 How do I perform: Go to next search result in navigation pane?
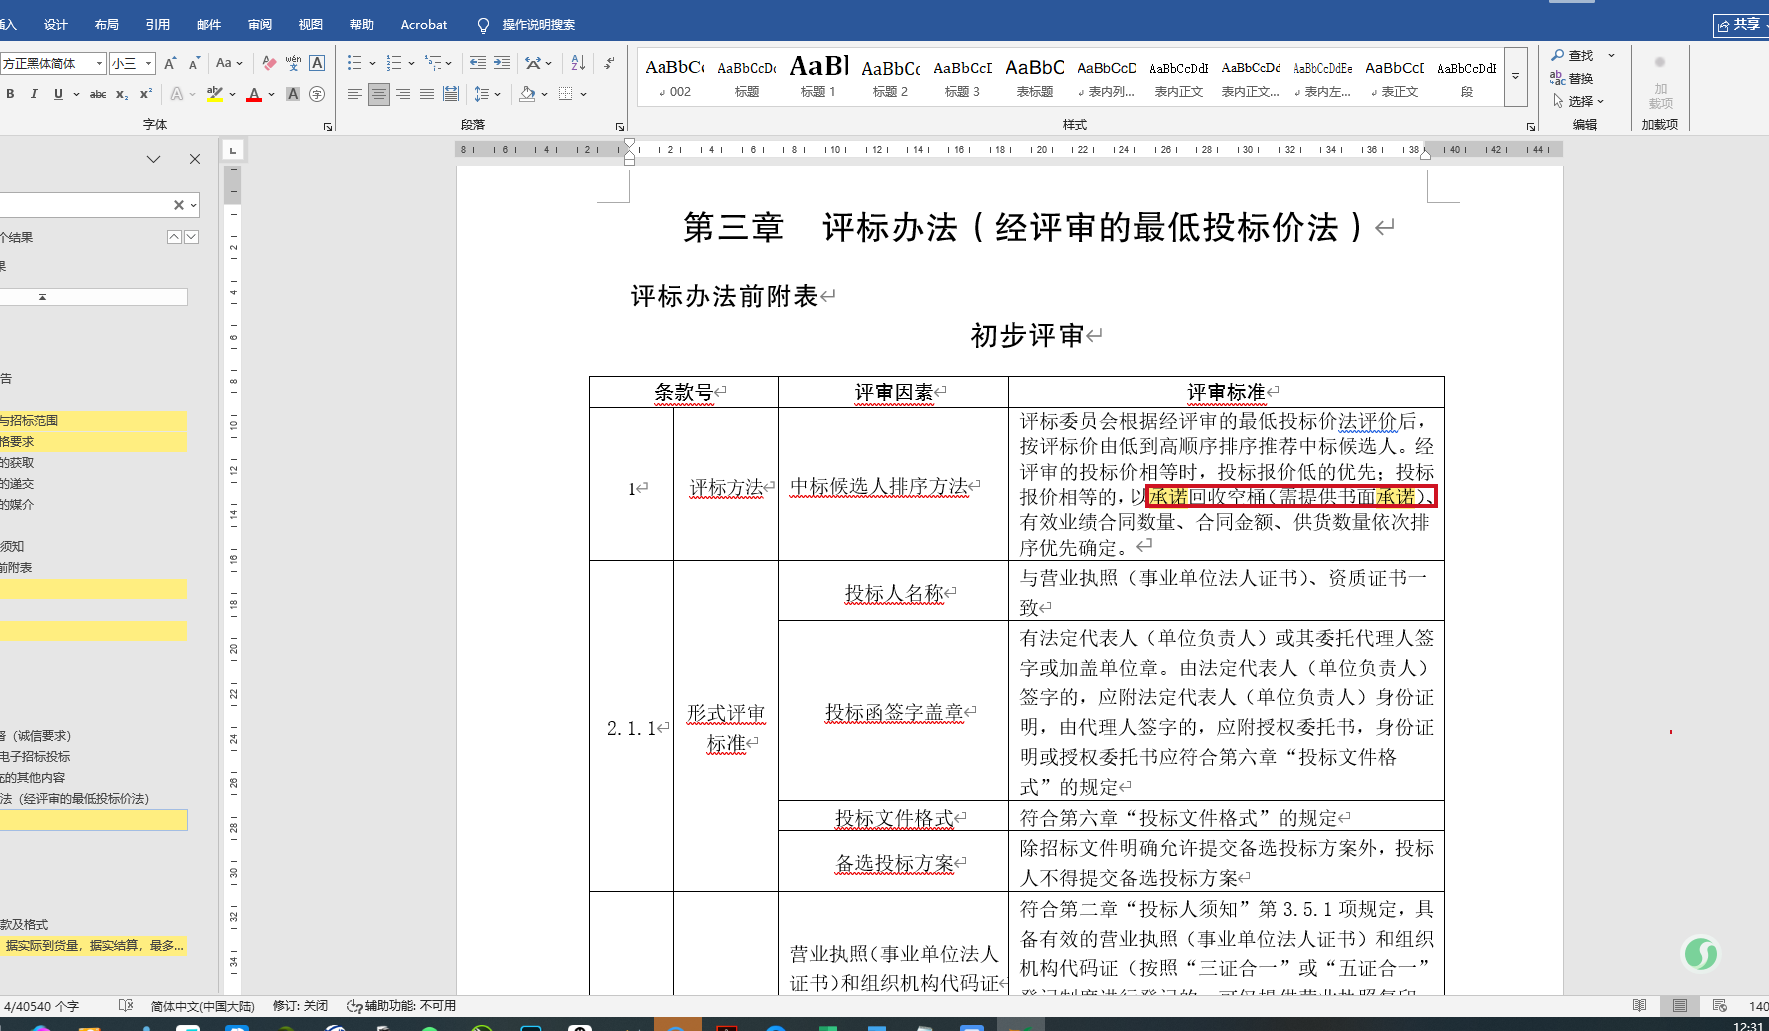pos(192,237)
